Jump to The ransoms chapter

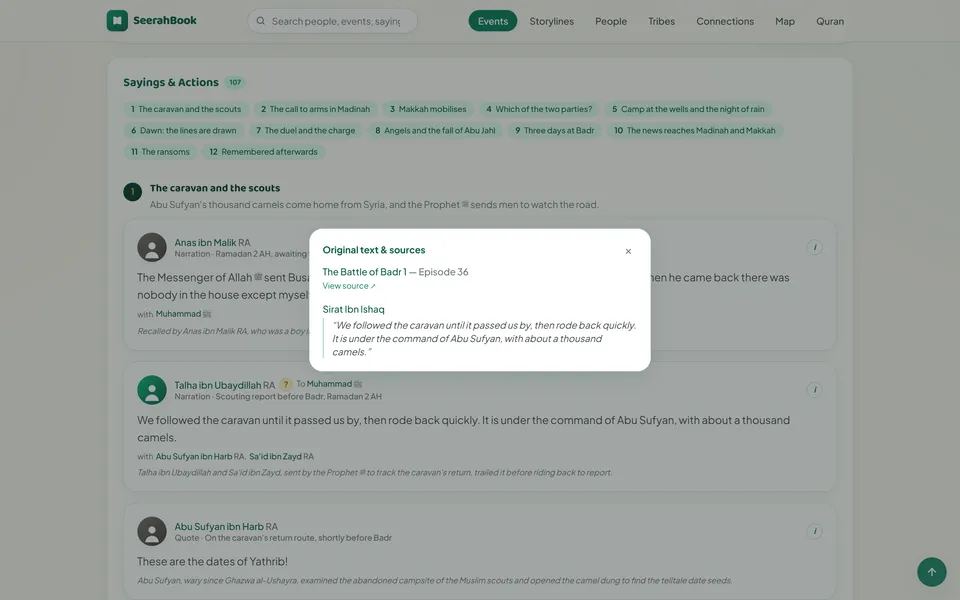click(x=160, y=152)
